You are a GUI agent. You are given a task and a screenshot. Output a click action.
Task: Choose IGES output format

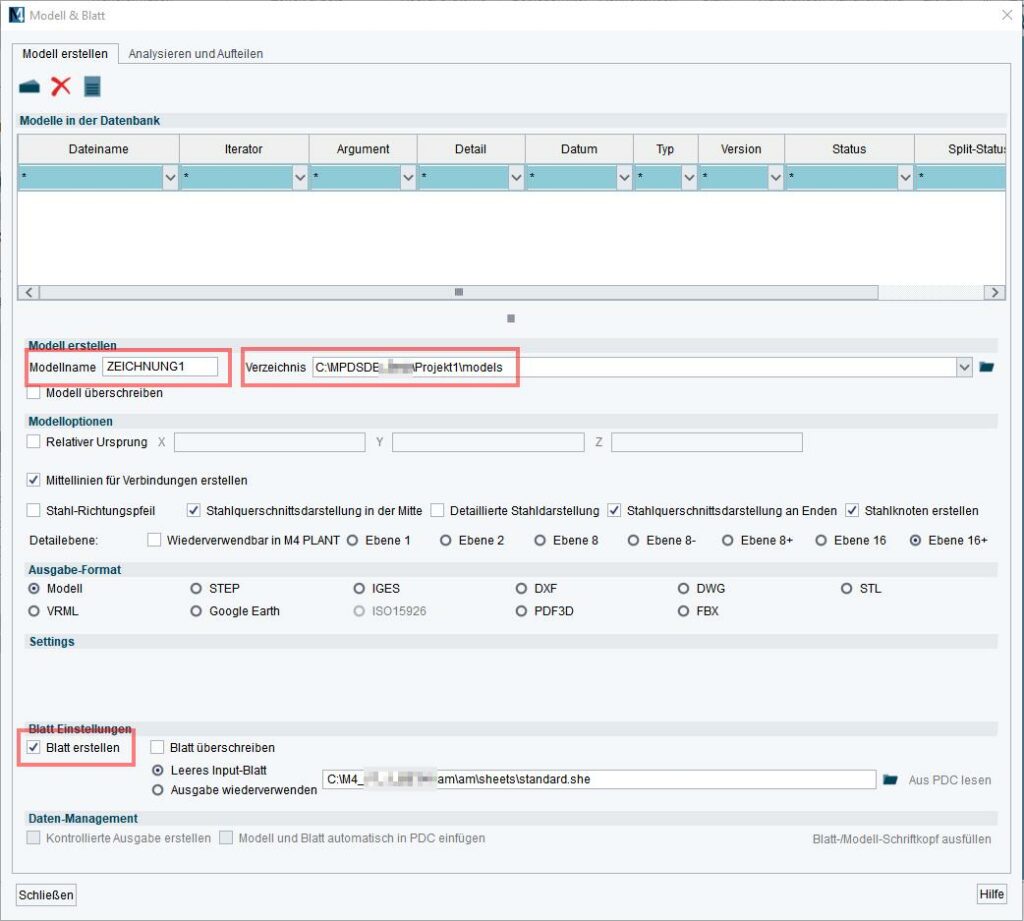[359, 589]
